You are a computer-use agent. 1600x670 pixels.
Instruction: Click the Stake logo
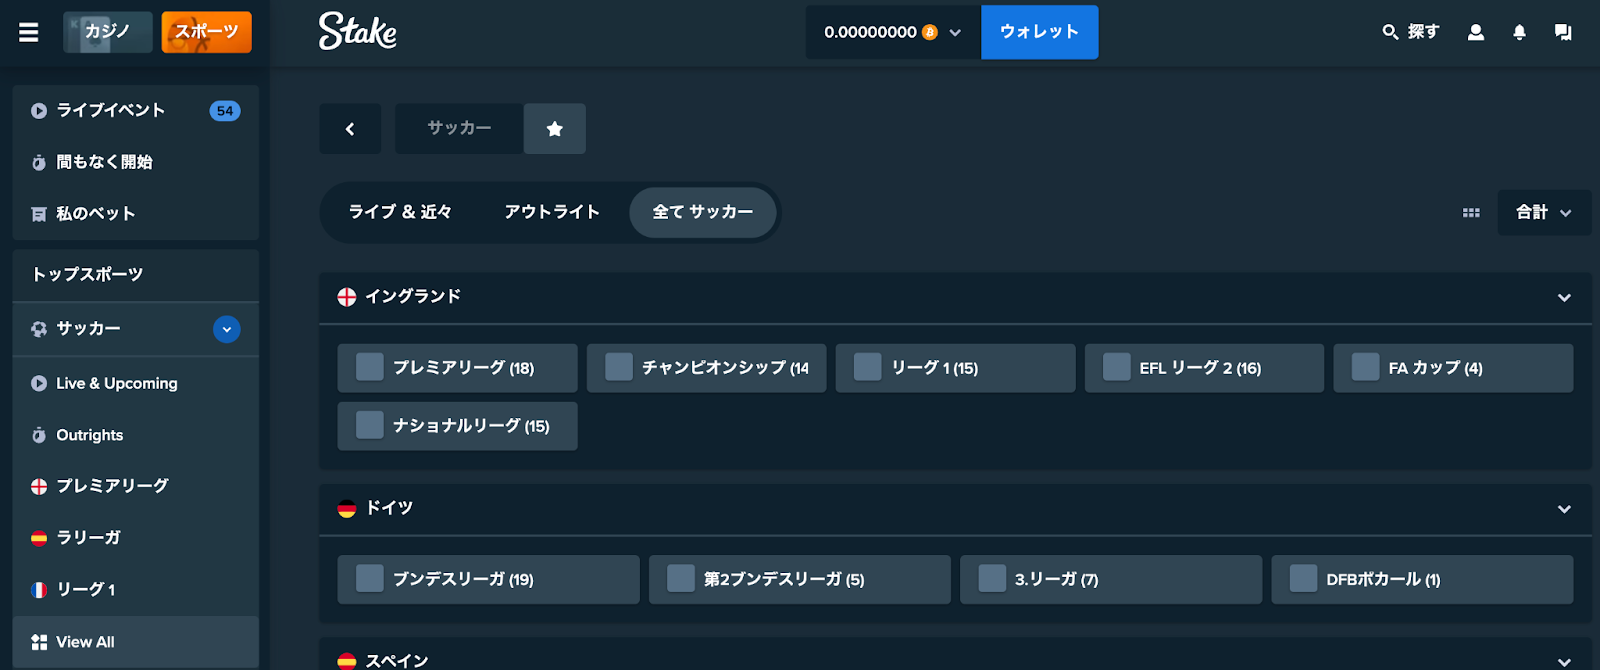tap(358, 31)
